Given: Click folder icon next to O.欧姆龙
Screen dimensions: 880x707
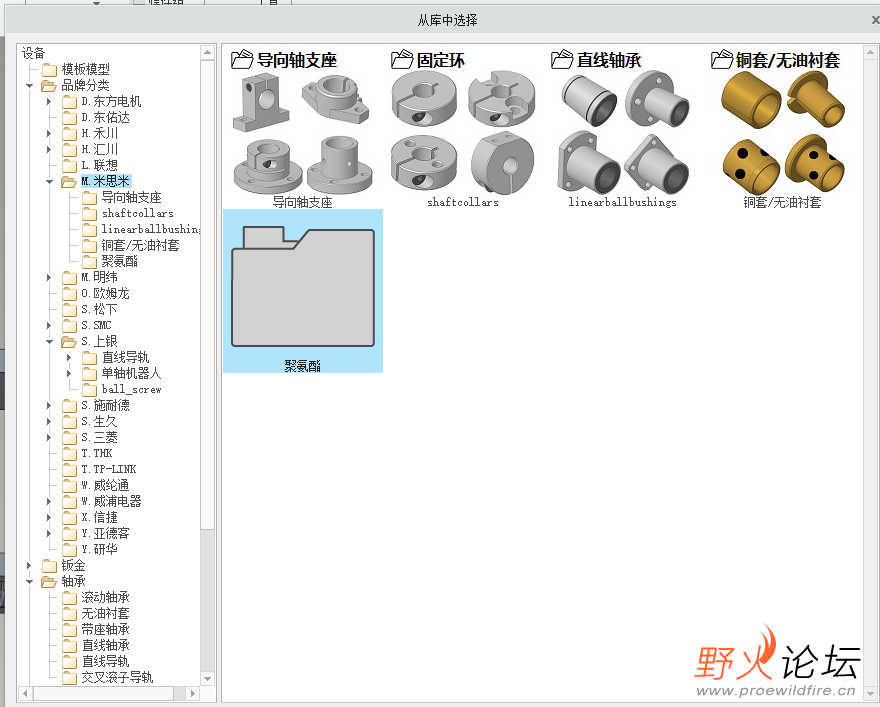Looking at the screenshot, I should click(x=70, y=293).
